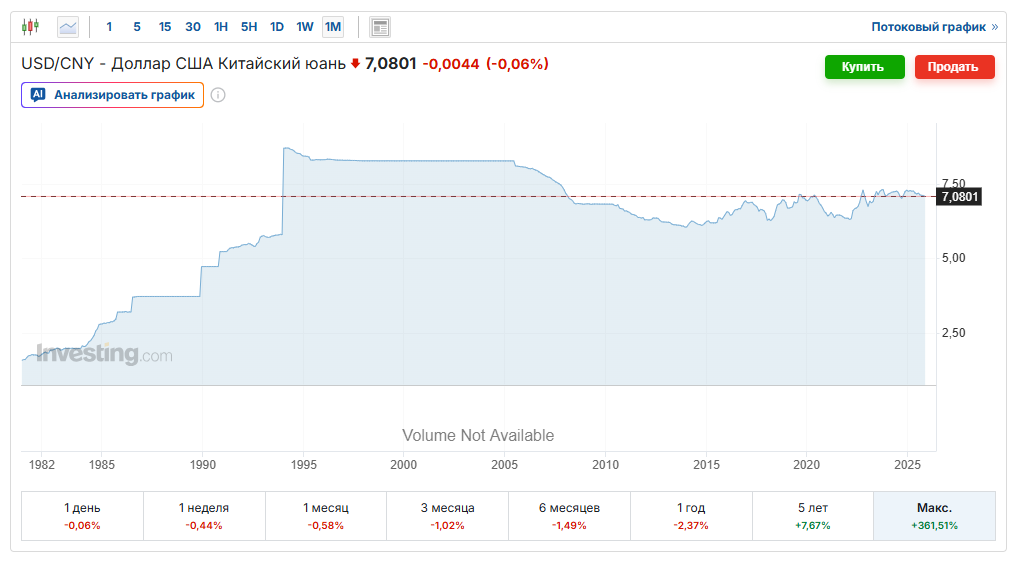Select the 30 minute interval

point(193,27)
